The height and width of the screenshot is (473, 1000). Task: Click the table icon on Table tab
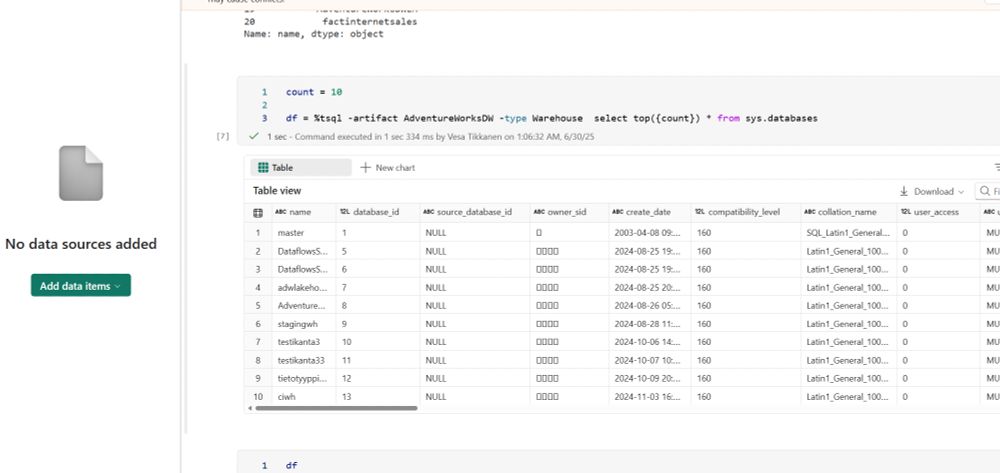click(263, 168)
